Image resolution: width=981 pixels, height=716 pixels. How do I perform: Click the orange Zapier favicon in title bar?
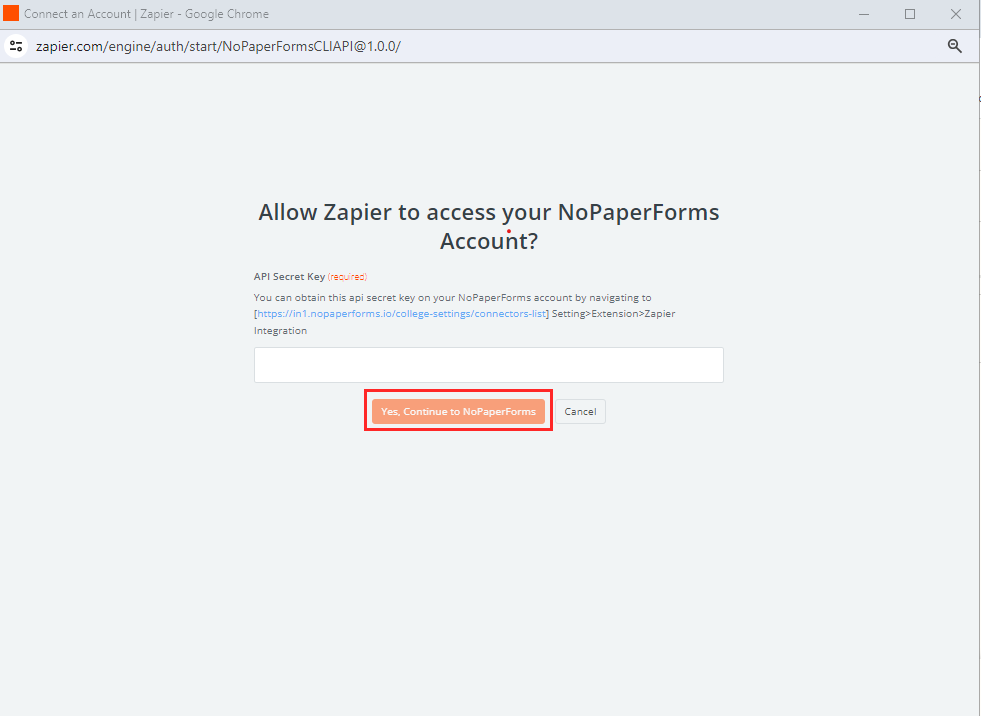pos(11,13)
